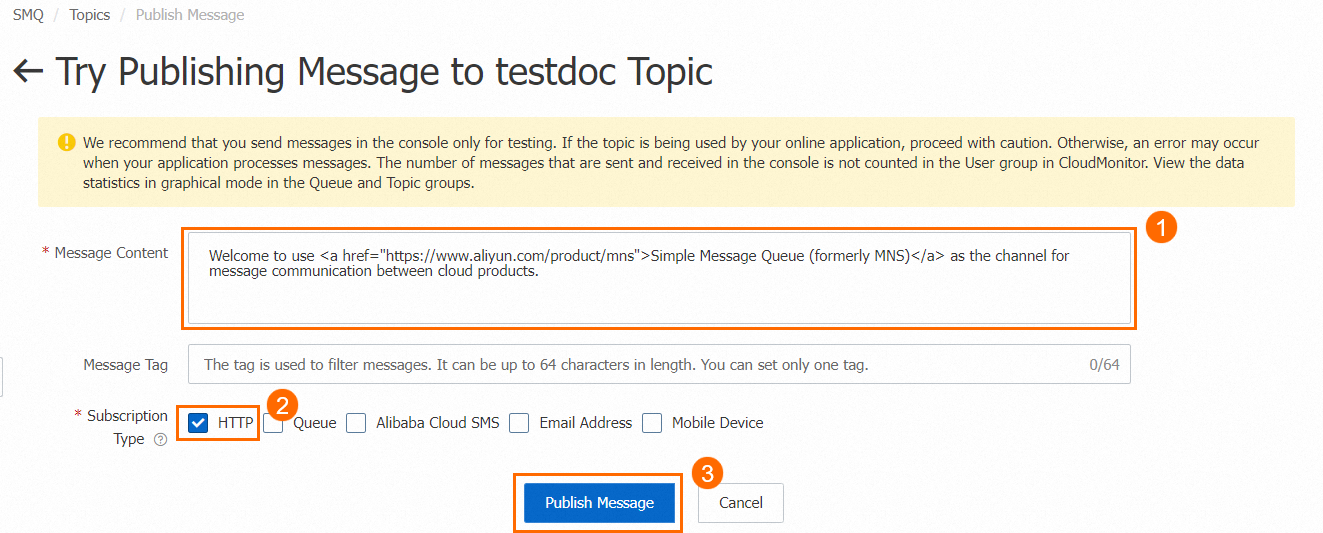Check the Mobile Device option
The image size is (1323, 533).
point(652,423)
